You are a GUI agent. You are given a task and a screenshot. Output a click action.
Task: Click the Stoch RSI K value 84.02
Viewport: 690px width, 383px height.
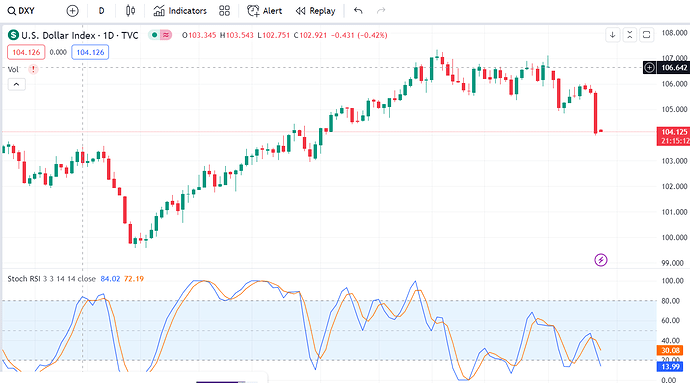tap(110, 279)
